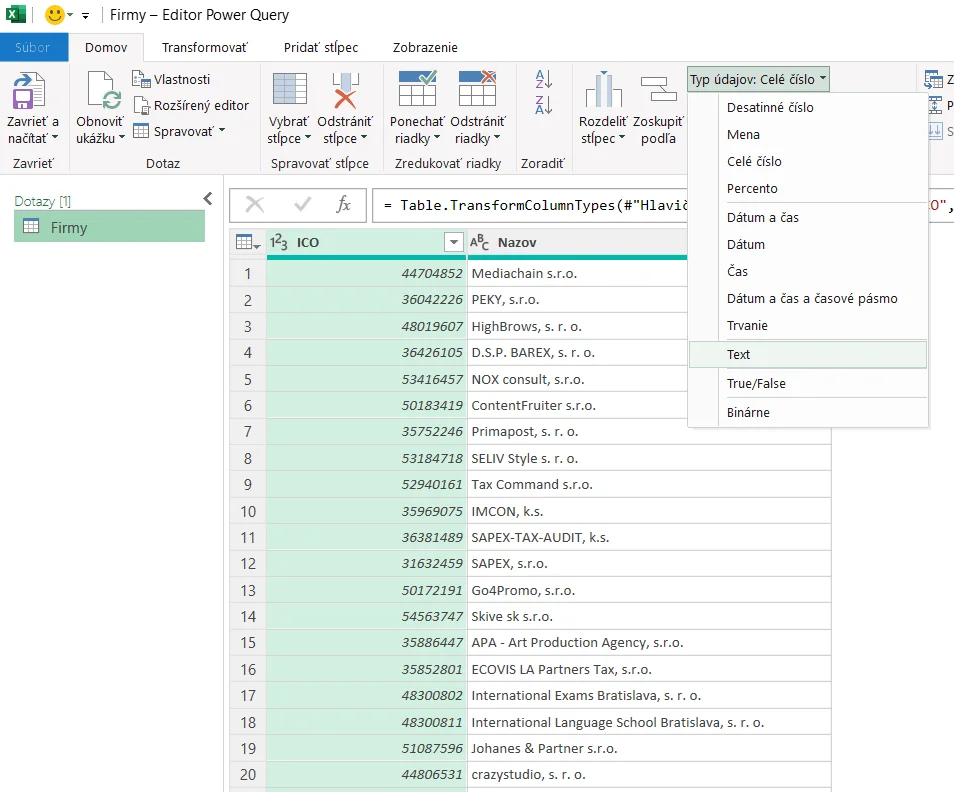Collapse the Typ údajov: Celé číslo dropdown

coord(758,80)
